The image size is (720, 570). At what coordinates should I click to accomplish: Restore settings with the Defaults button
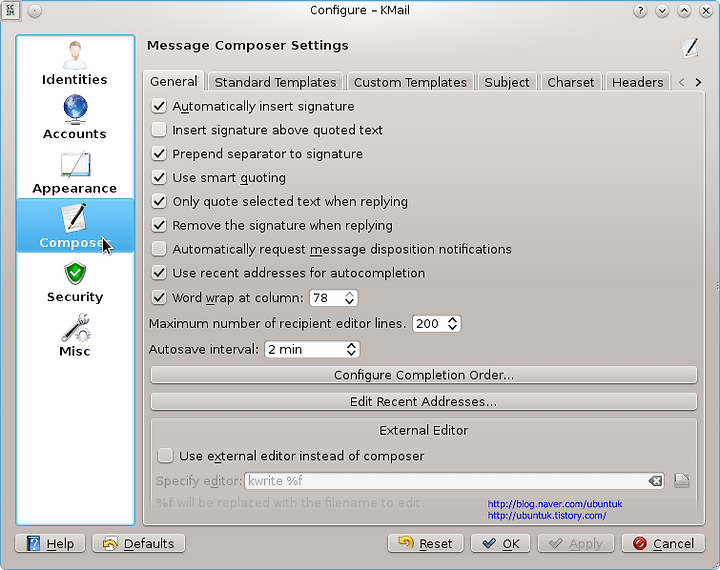139,543
